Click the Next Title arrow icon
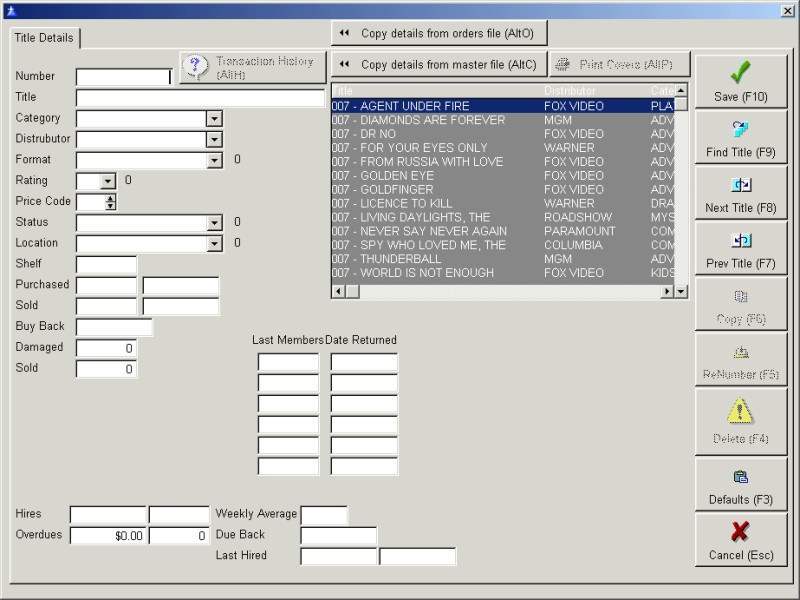800x600 pixels. (740, 185)
